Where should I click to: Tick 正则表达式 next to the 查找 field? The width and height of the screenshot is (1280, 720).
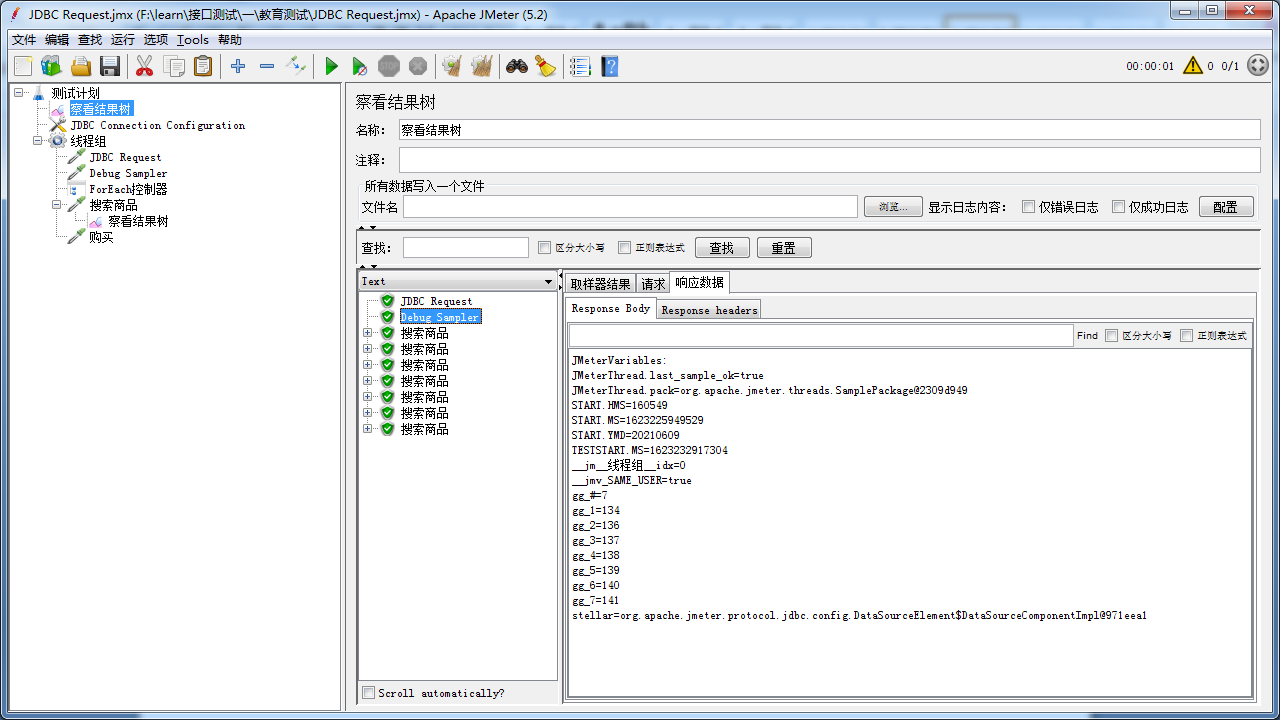click(625, 248)
